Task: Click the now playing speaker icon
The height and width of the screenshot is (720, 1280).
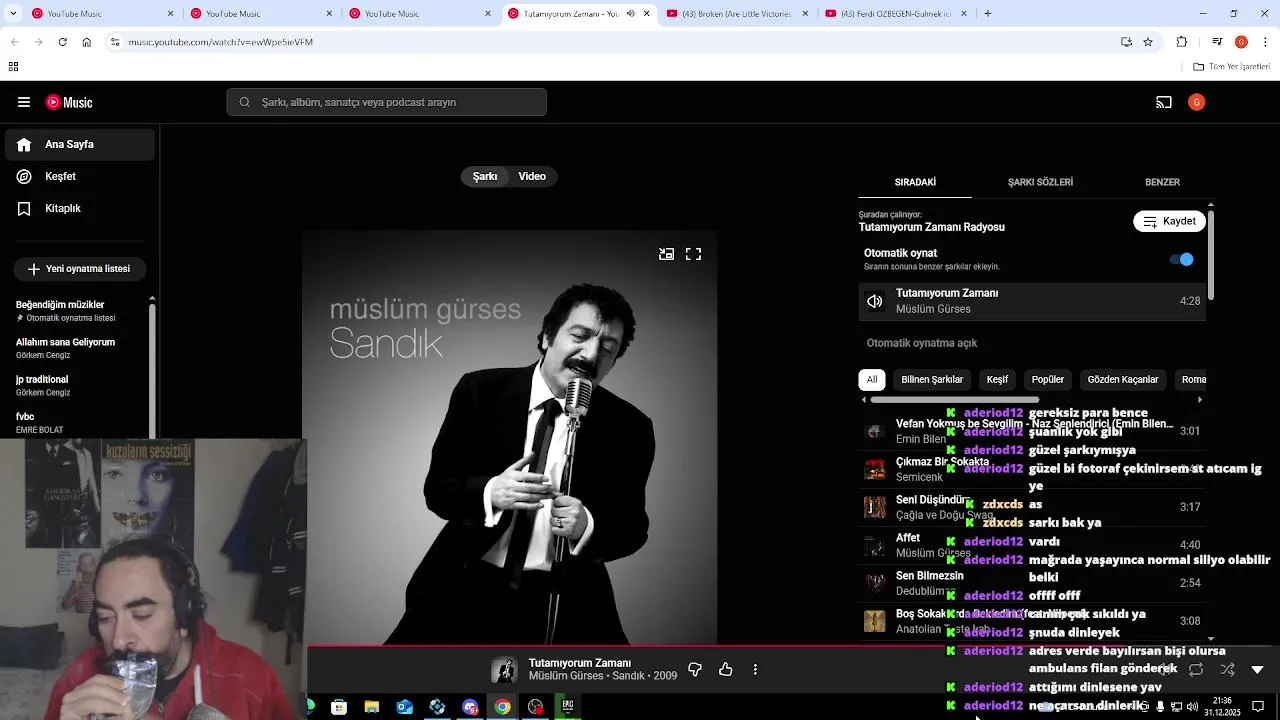Action: point(875,301)
